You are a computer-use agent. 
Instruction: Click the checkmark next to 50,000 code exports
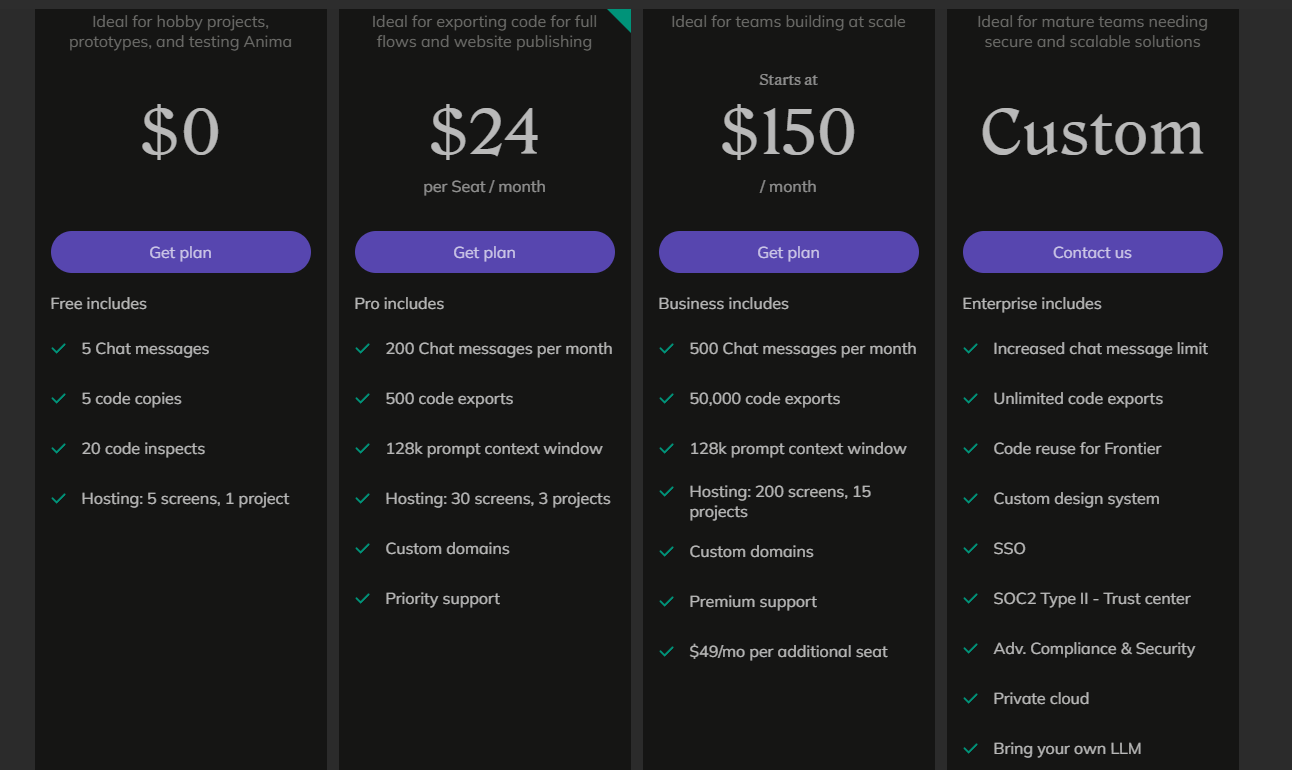tap(667, 399)
